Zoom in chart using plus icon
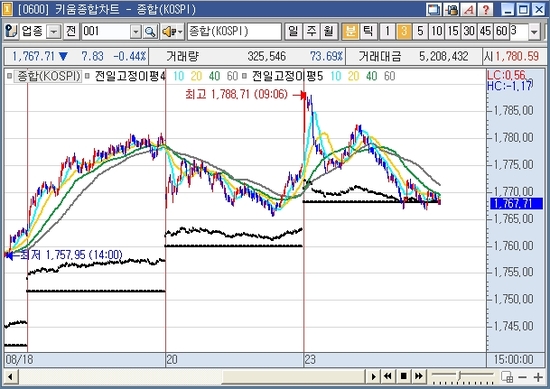This screenshot has height=389, width=550. [x=538, y=377]
